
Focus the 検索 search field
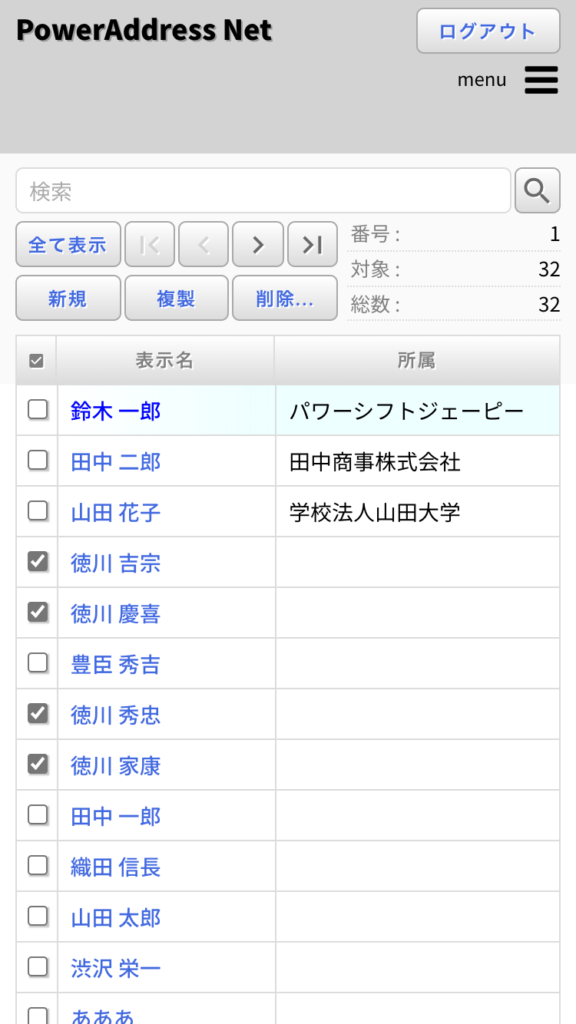pyautogui.click(x=263, y=191)
